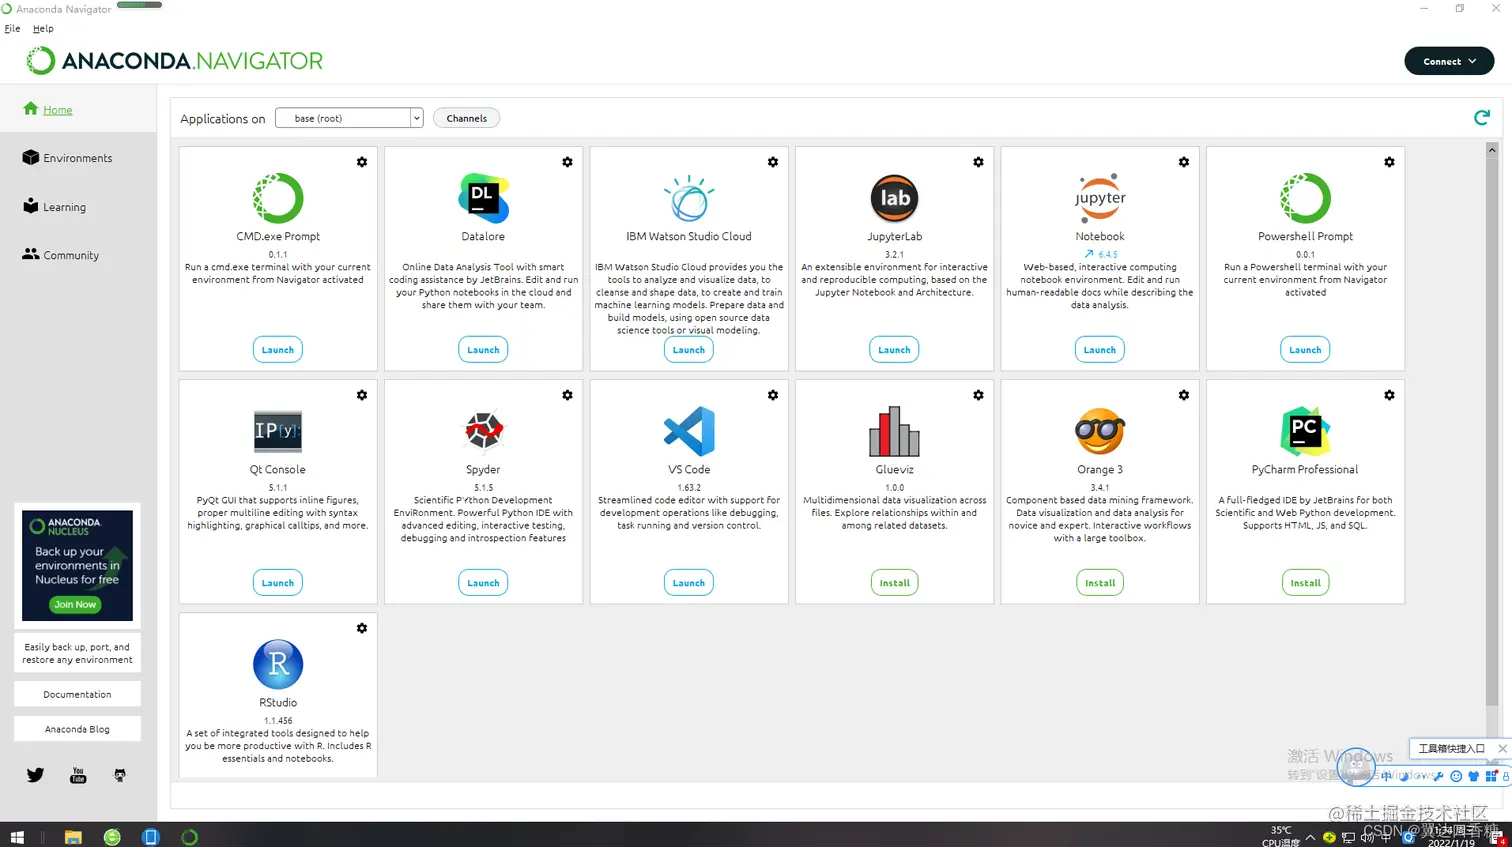Switch to the Environments tab

coord(67,158)
